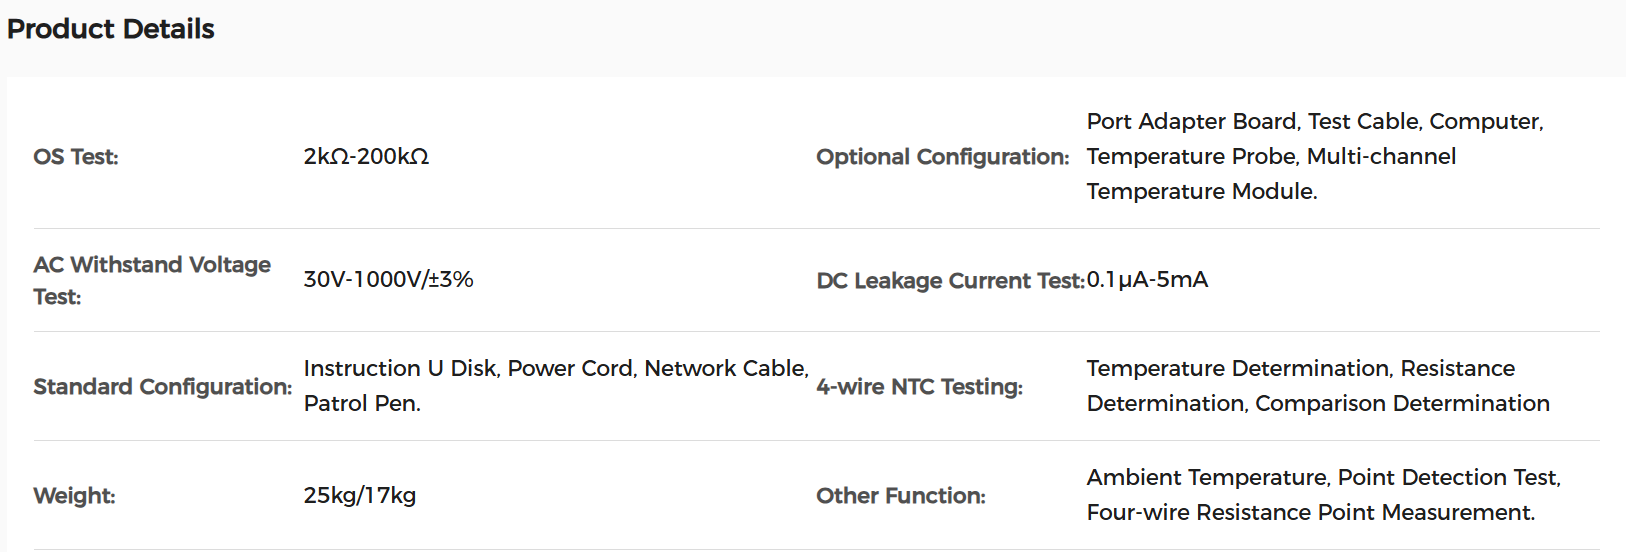Image resolution: width=1626 pixels, height=552 pixels.
Task: Click the Standard Configuration label
Action: pyautogui.click(x=163, y=387)
